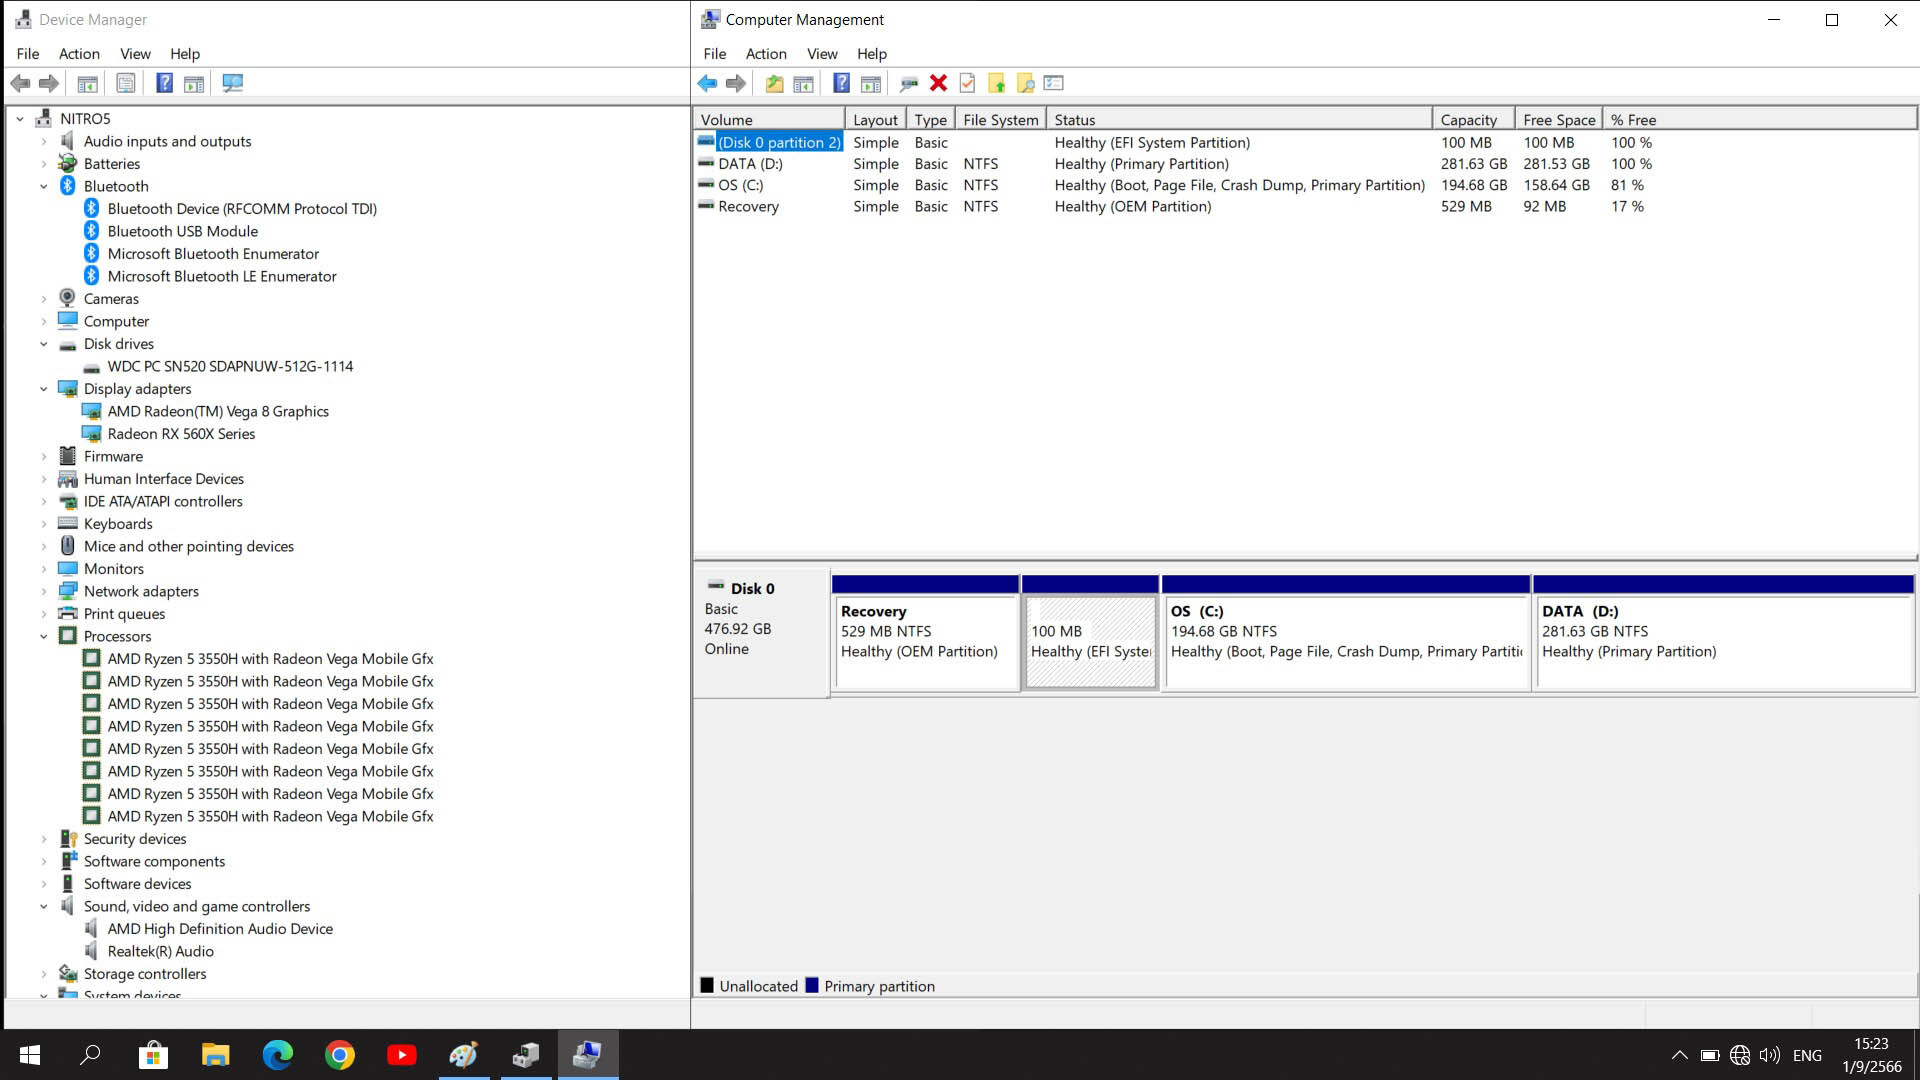Launch Microsoft Edge from taskbar

(x=277, y=1054)
